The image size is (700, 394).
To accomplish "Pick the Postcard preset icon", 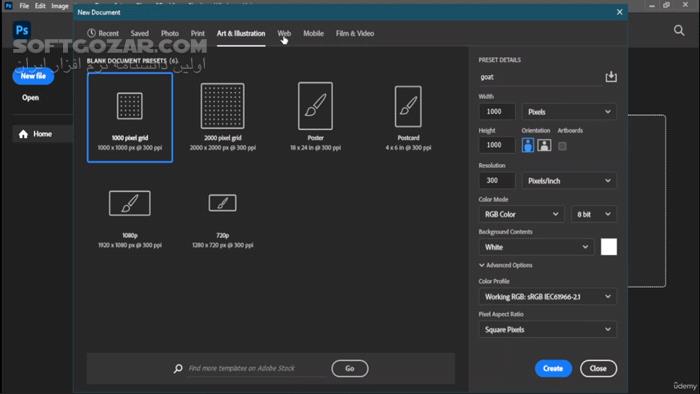I will [x=408, y=107].
